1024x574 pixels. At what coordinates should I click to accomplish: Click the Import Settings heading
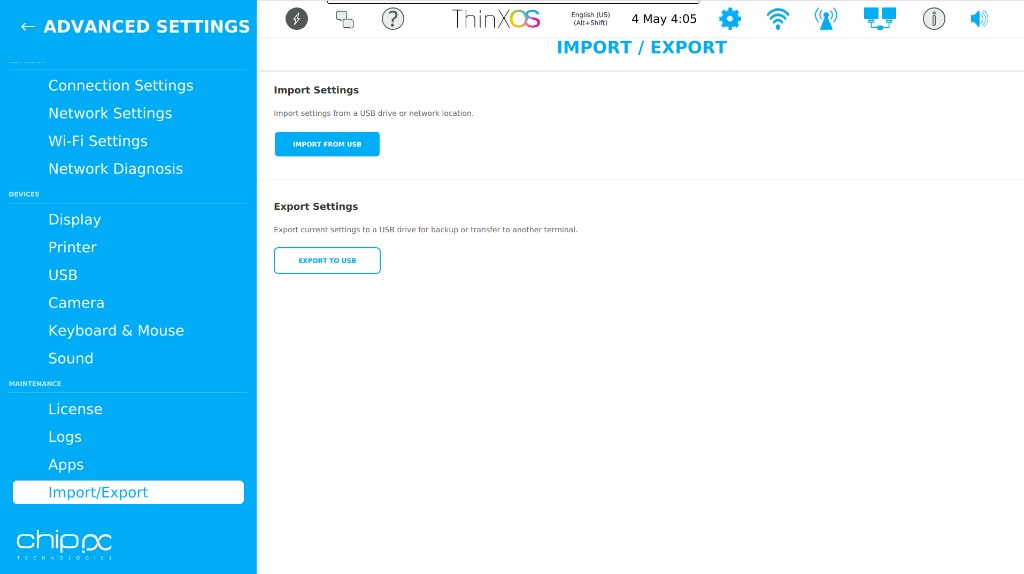tap(316, 90)
